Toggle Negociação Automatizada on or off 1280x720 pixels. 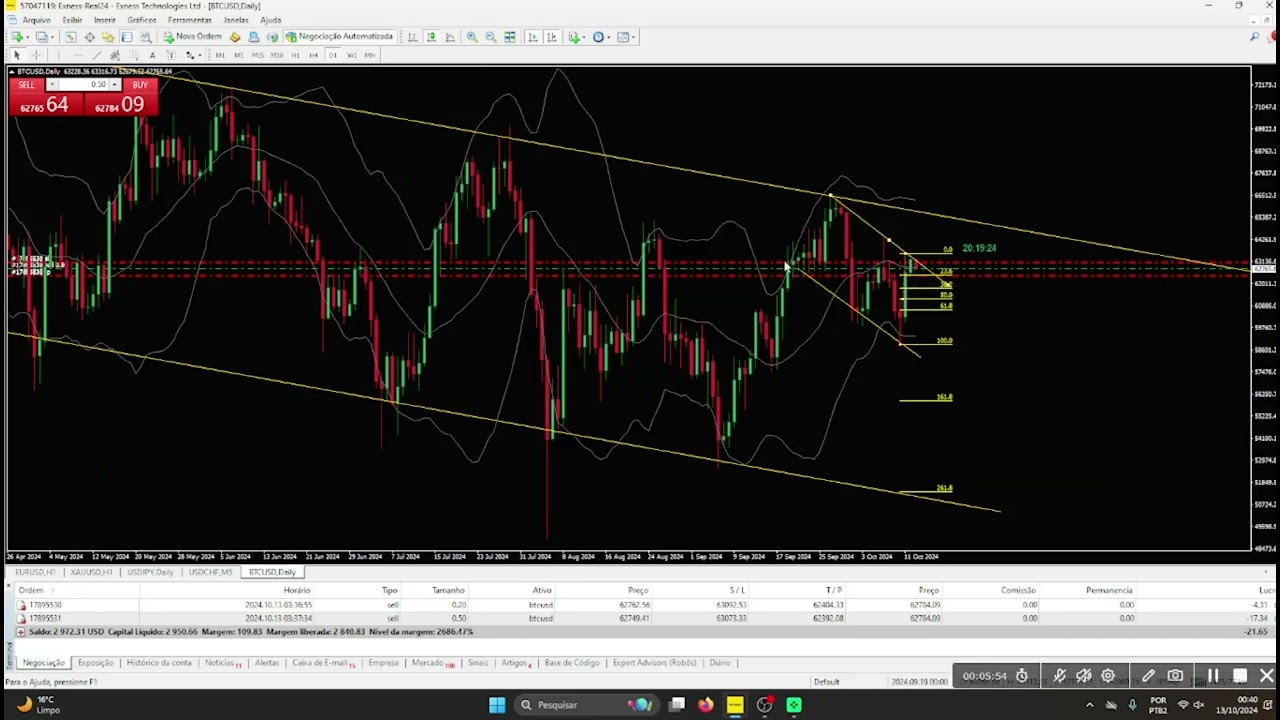point(339,37)
